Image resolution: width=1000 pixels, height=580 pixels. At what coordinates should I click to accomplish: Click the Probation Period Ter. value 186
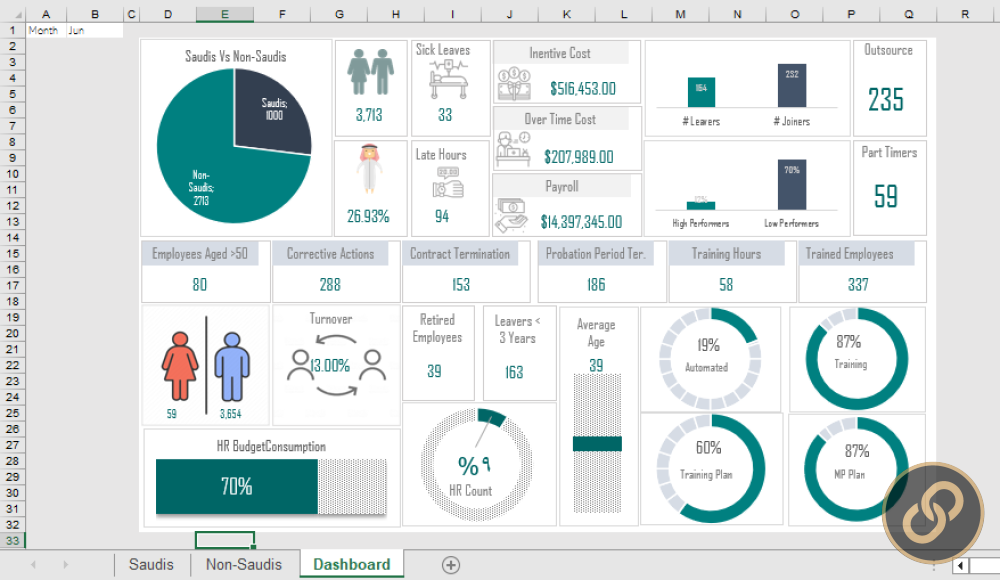pos(596,285)
